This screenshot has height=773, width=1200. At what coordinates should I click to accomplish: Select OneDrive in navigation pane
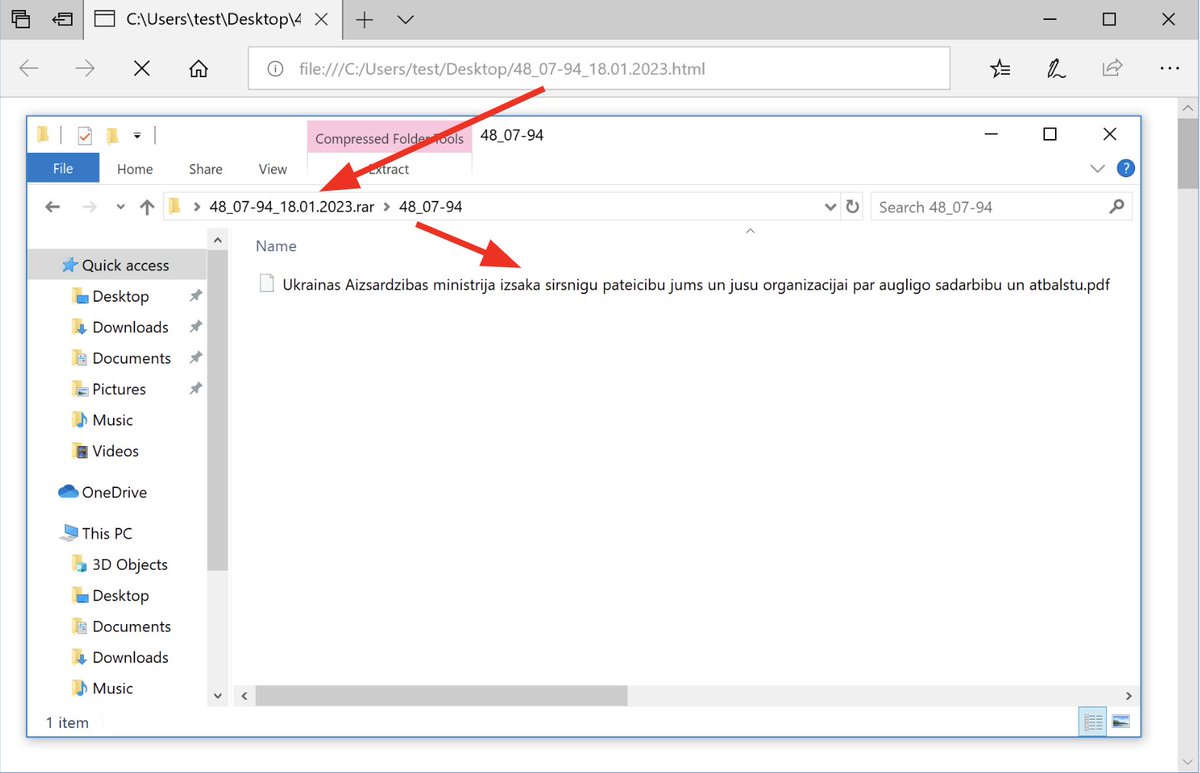coord(103,492)
